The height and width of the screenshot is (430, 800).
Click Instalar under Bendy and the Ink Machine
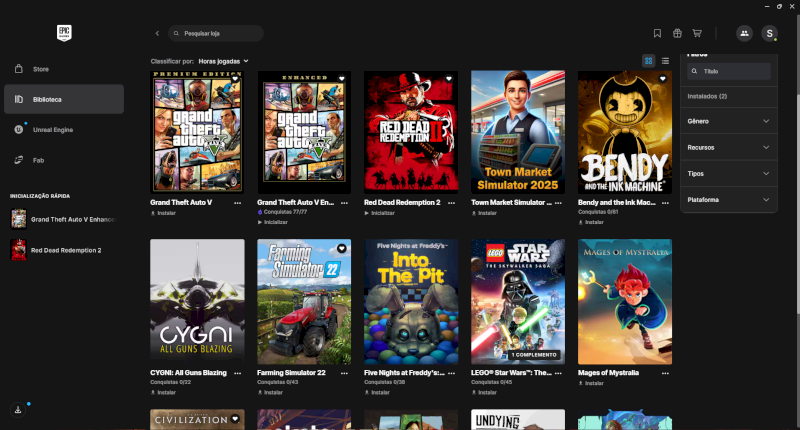591,222
